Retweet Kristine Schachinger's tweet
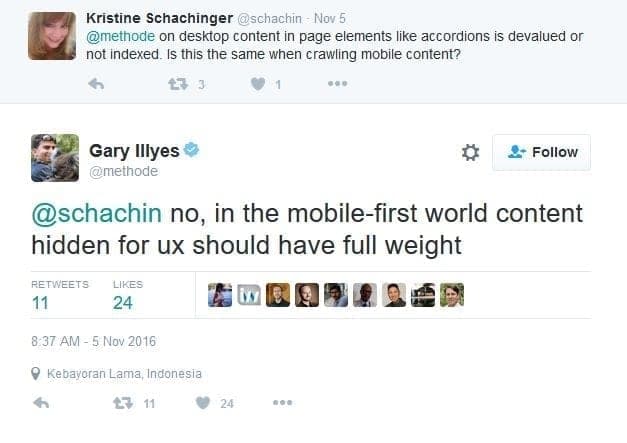 pos(177,84)
